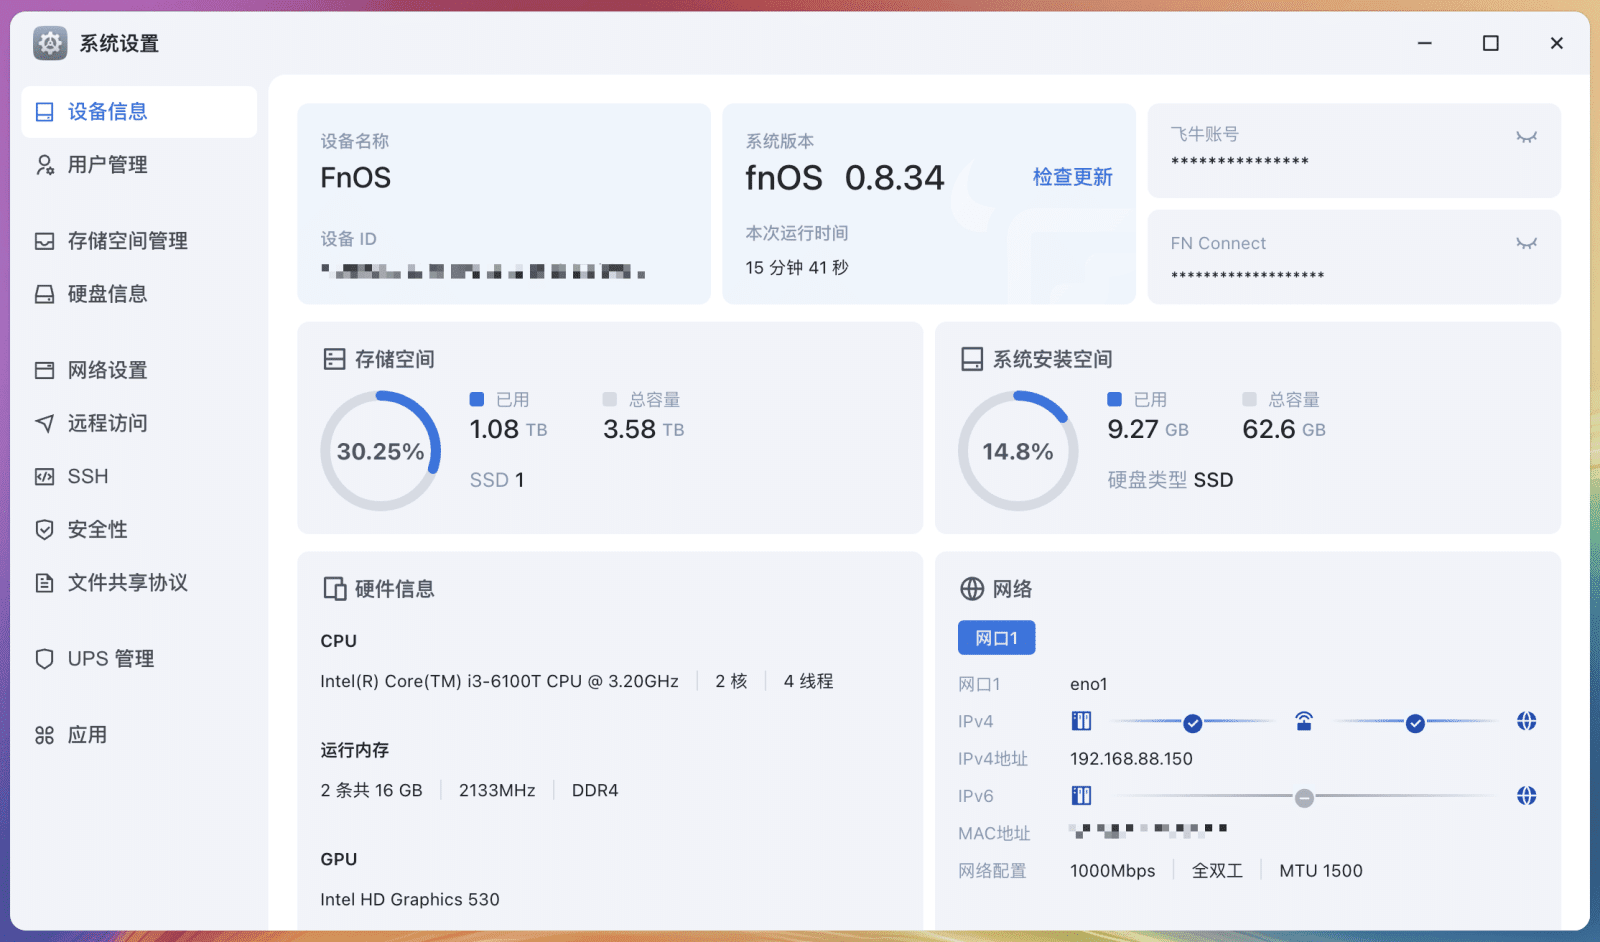The height and width of the screenshot is (942, 1600).
Task: Click the UPS 管理 icon
Action: click(x=45, y=658)
